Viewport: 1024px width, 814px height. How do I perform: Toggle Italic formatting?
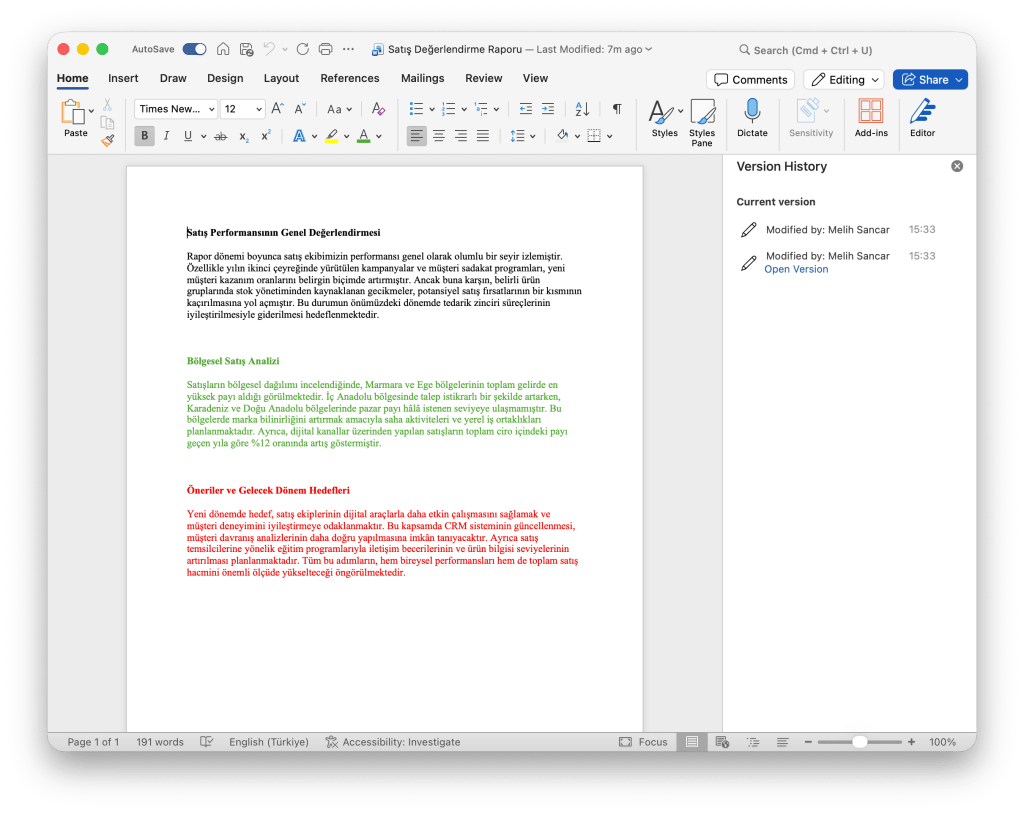point(166,136)
